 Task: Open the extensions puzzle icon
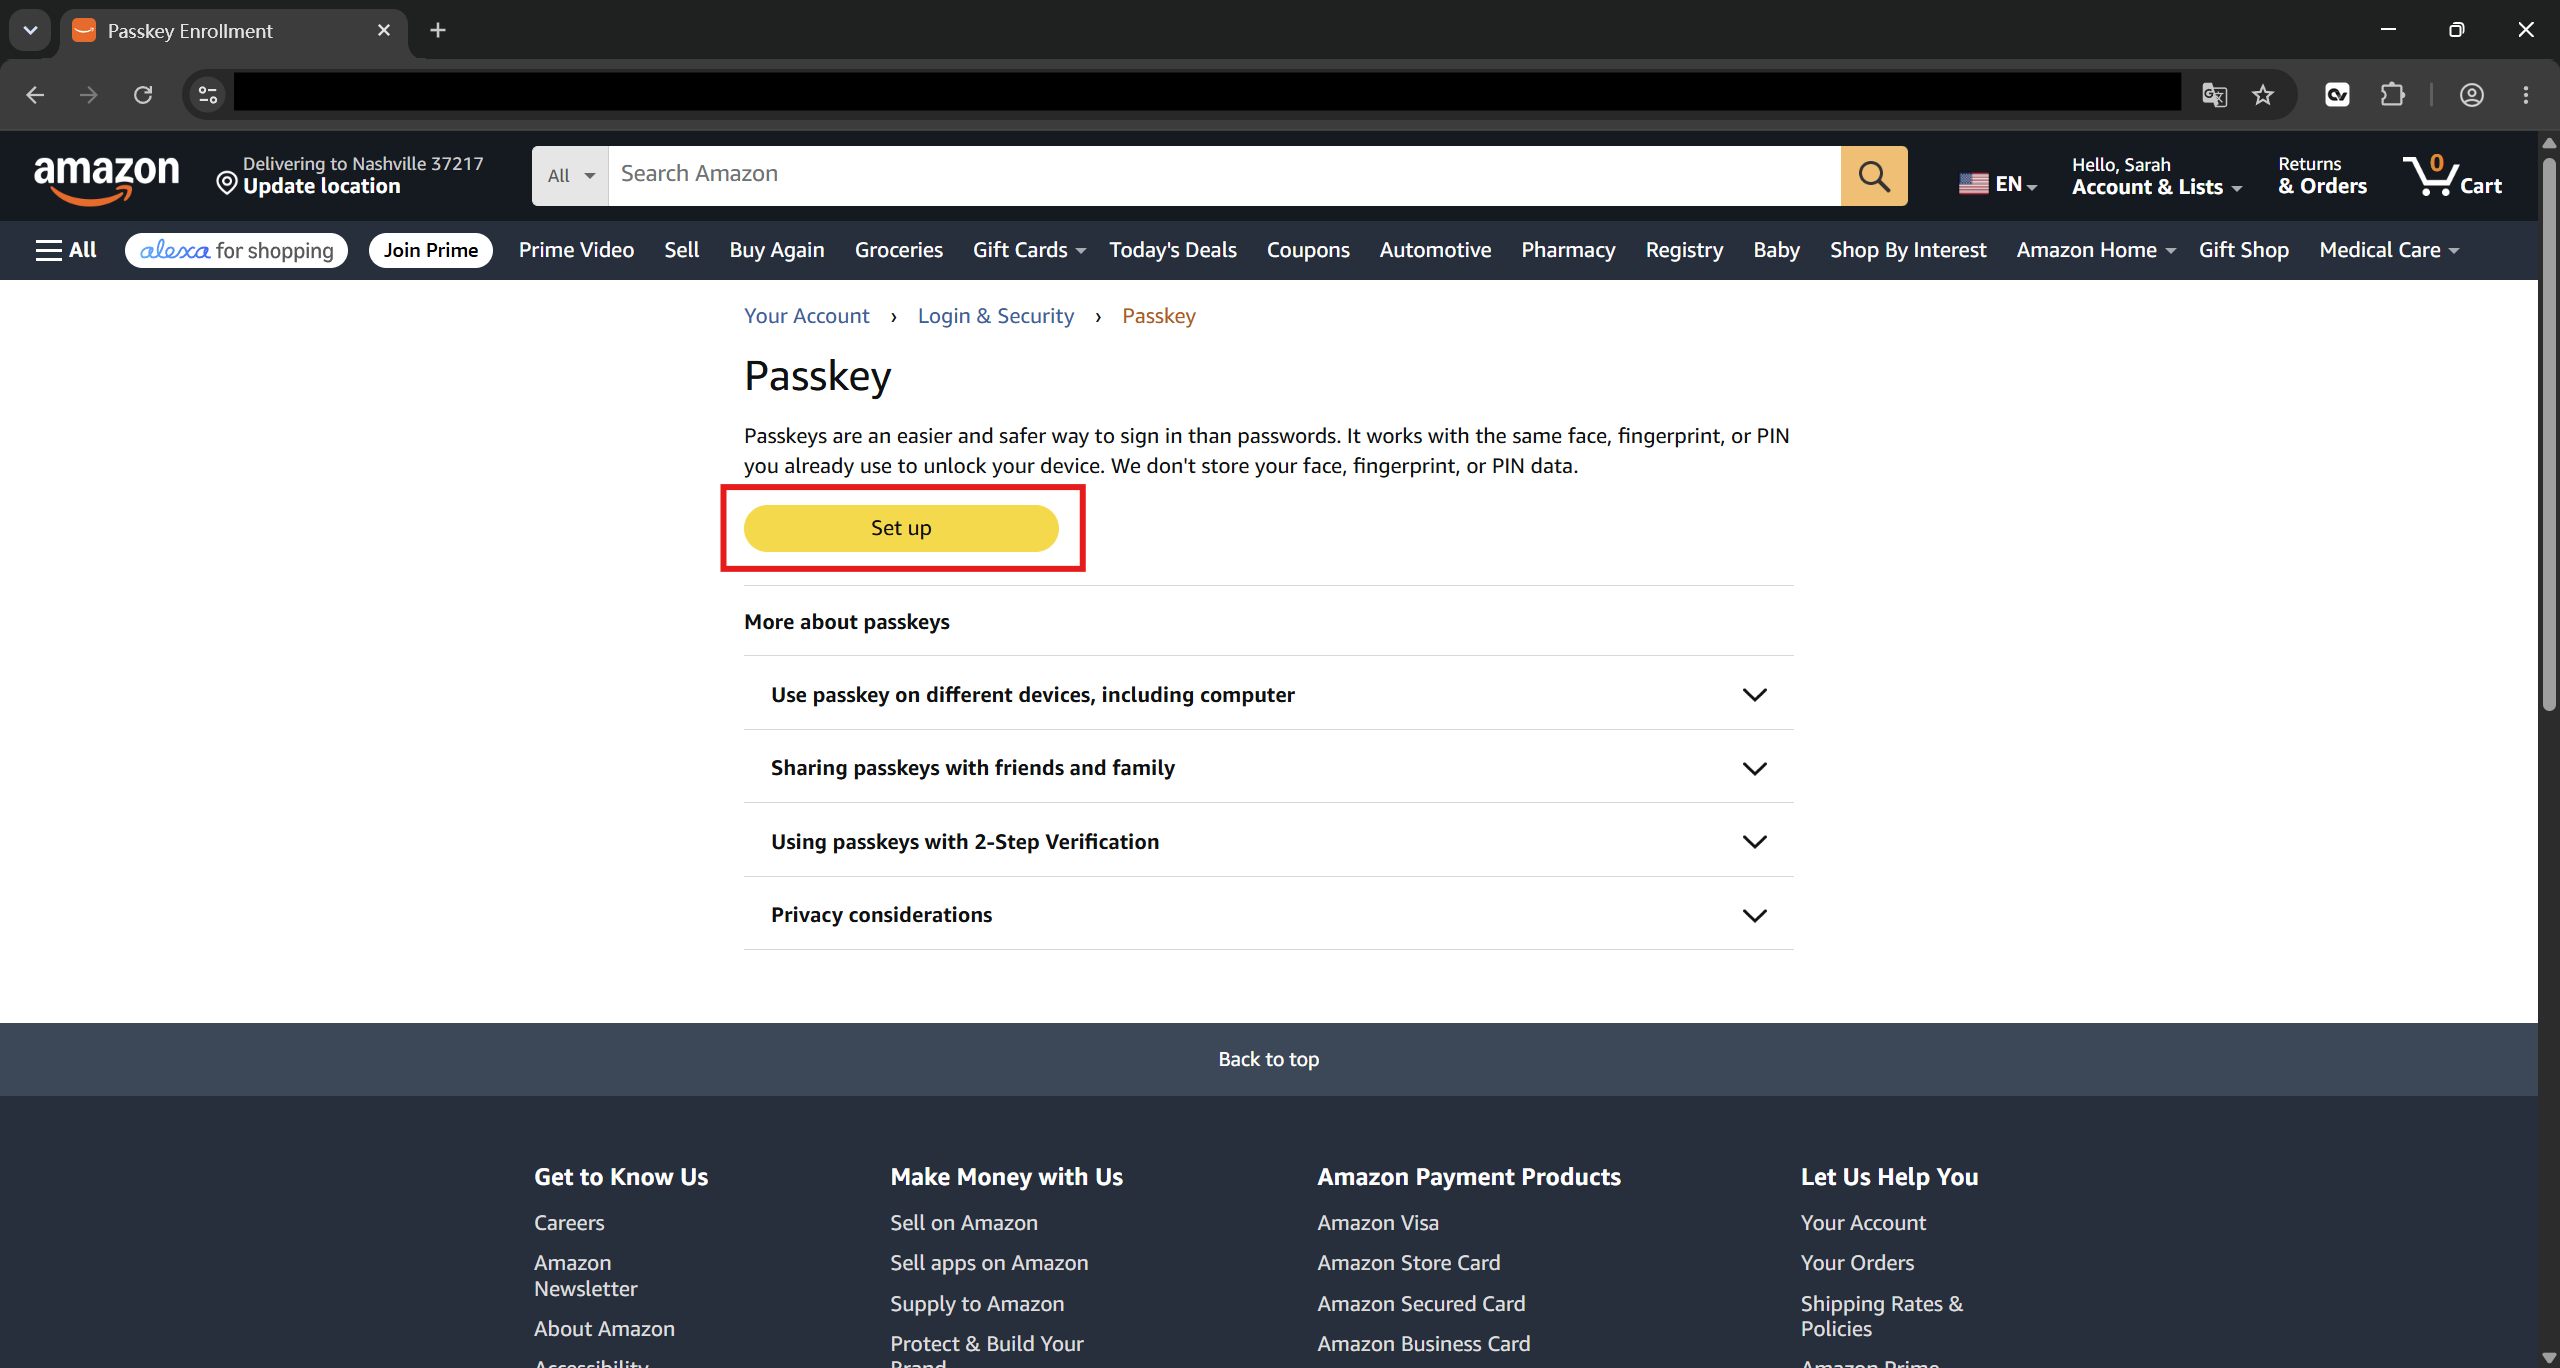[x=2392, y=95]
